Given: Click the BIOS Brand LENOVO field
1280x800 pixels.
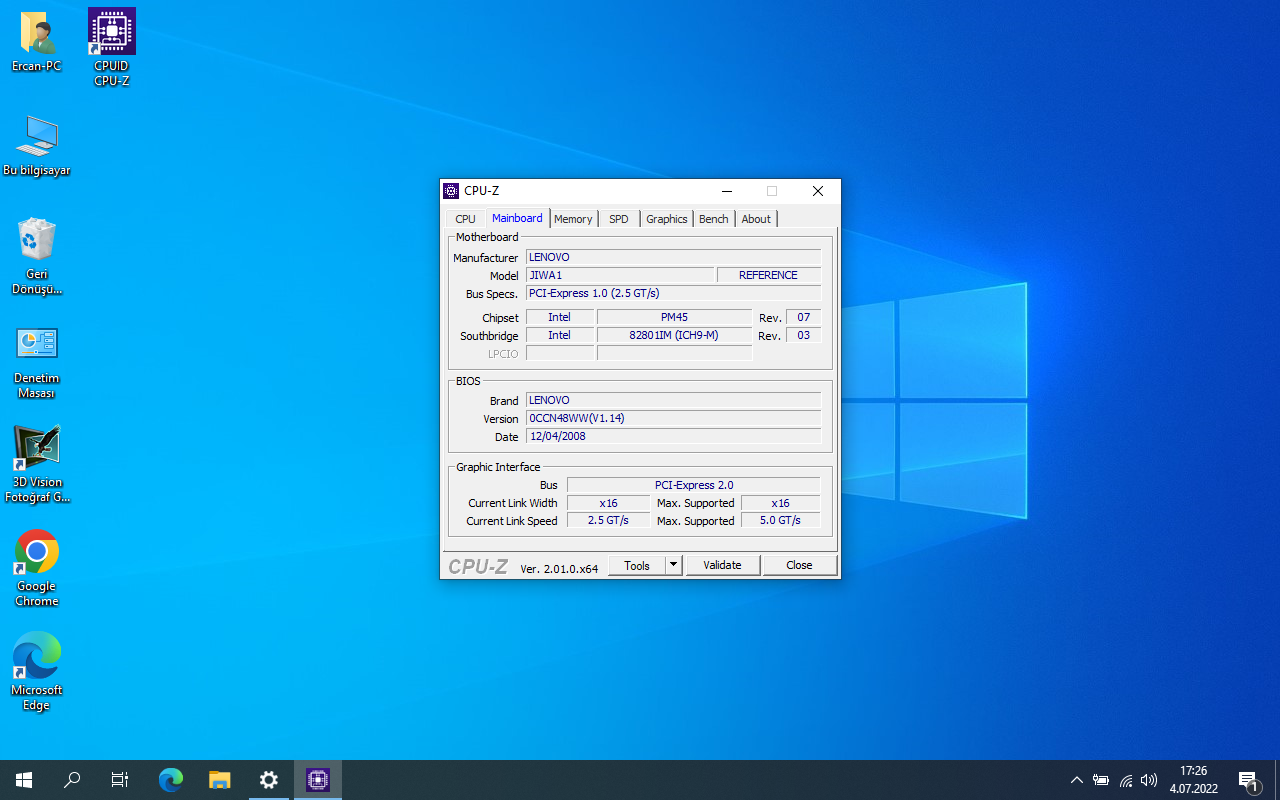Looking at the screenshot, I should pos(674,400).
